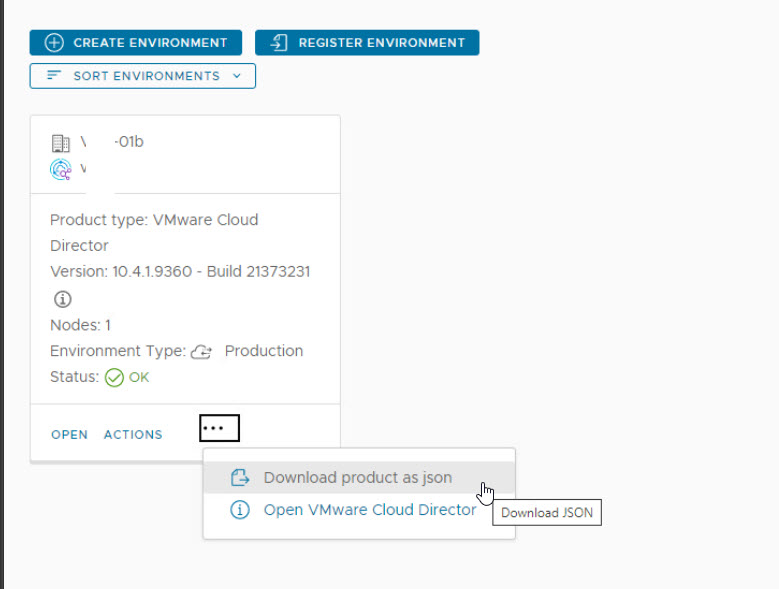The image size is (779, 589).
Task: Click the Cloud Director product icon
Action: pos(61,169)
